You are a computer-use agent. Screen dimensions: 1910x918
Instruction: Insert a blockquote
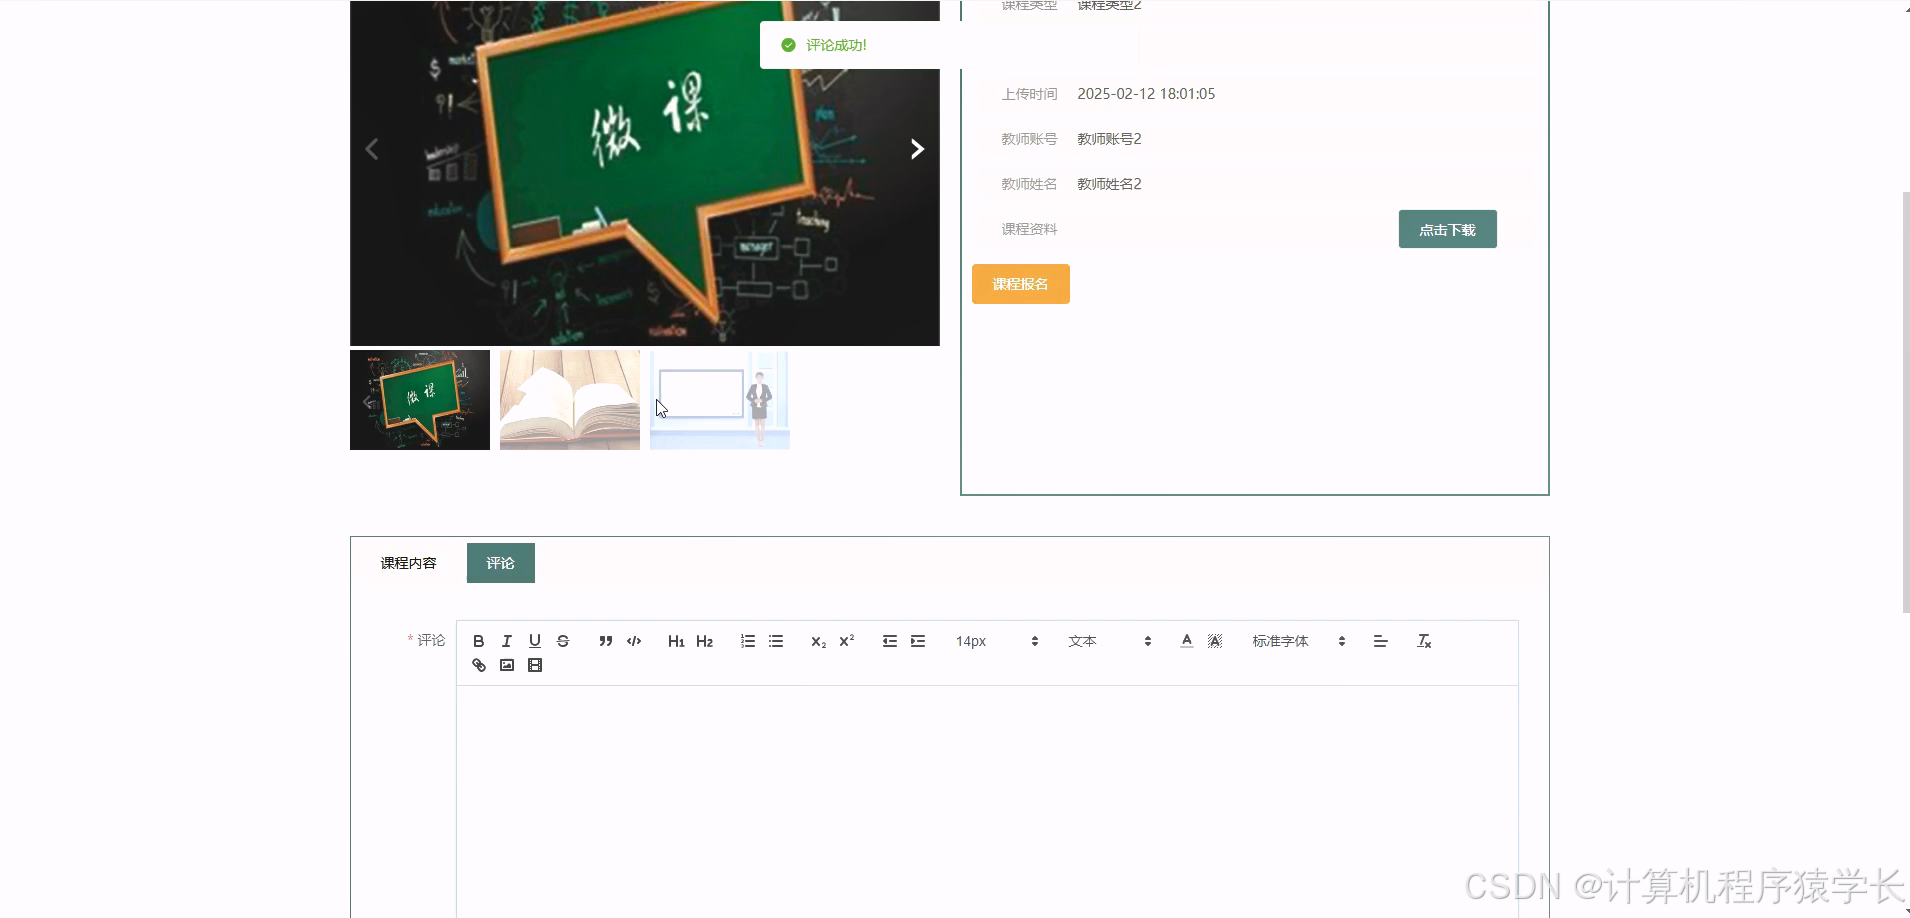605,641
